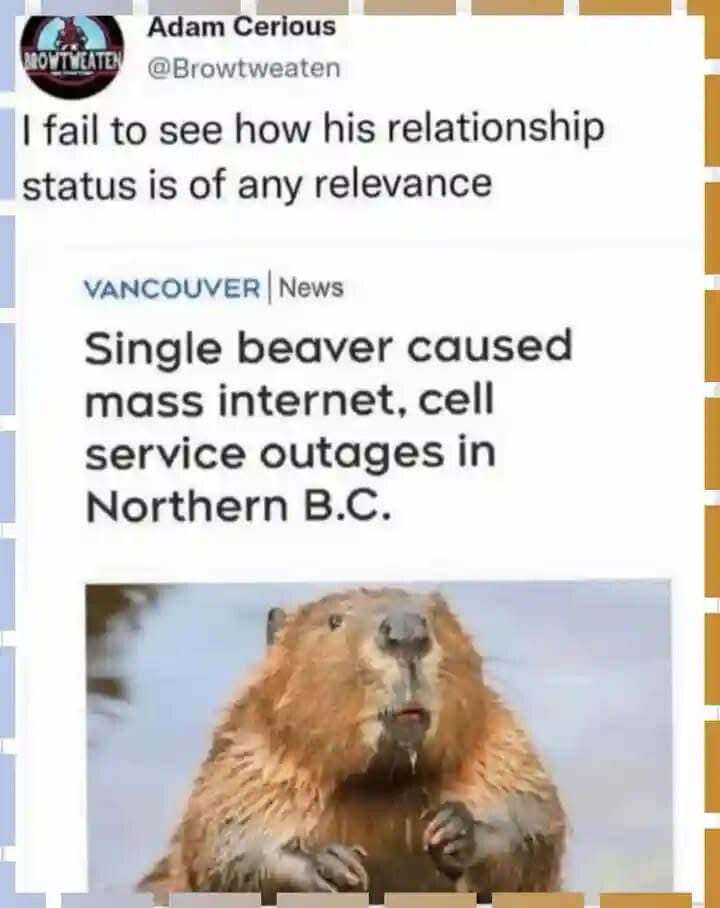
Task: Open the News category label
Action: coord(312,287)
